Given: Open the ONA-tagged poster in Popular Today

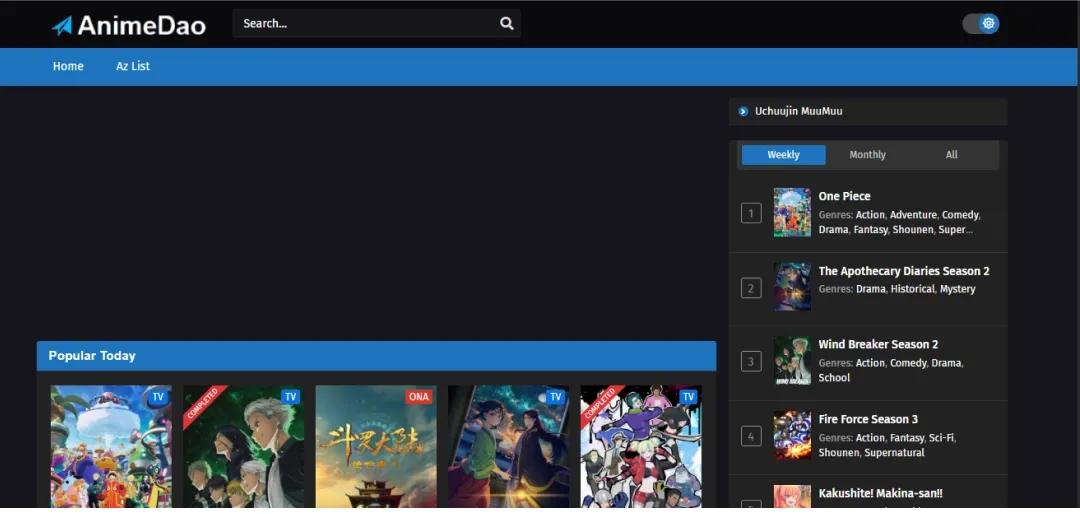Looking at the screenshot, I should (x=376, y=445).
